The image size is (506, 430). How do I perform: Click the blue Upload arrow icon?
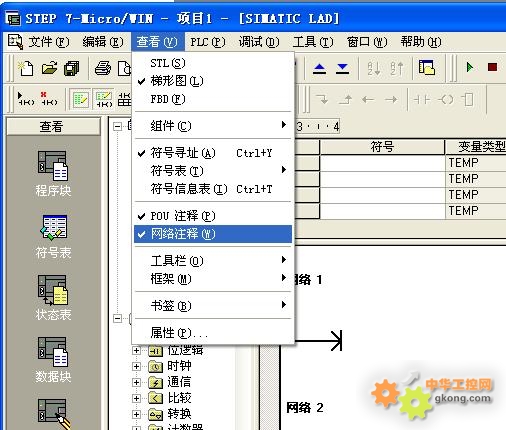[x=320, y=69]
